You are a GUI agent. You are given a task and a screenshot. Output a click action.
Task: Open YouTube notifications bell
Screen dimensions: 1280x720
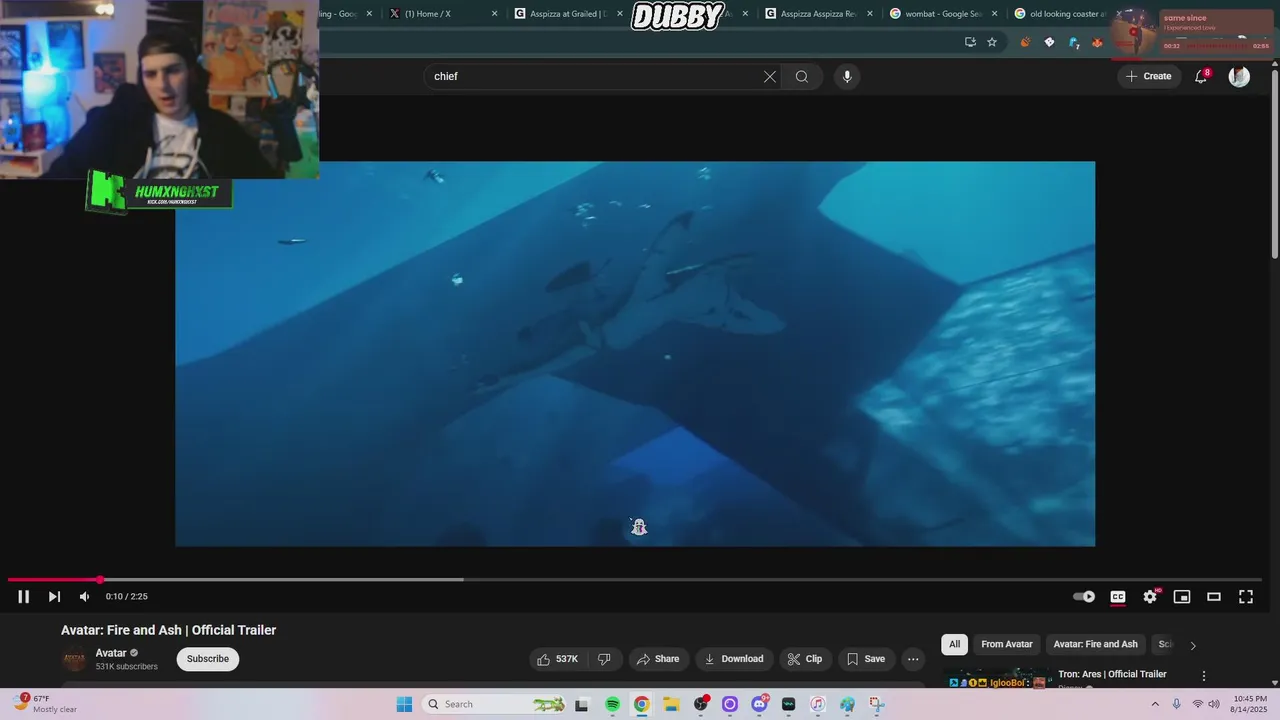pos(1201,77)
